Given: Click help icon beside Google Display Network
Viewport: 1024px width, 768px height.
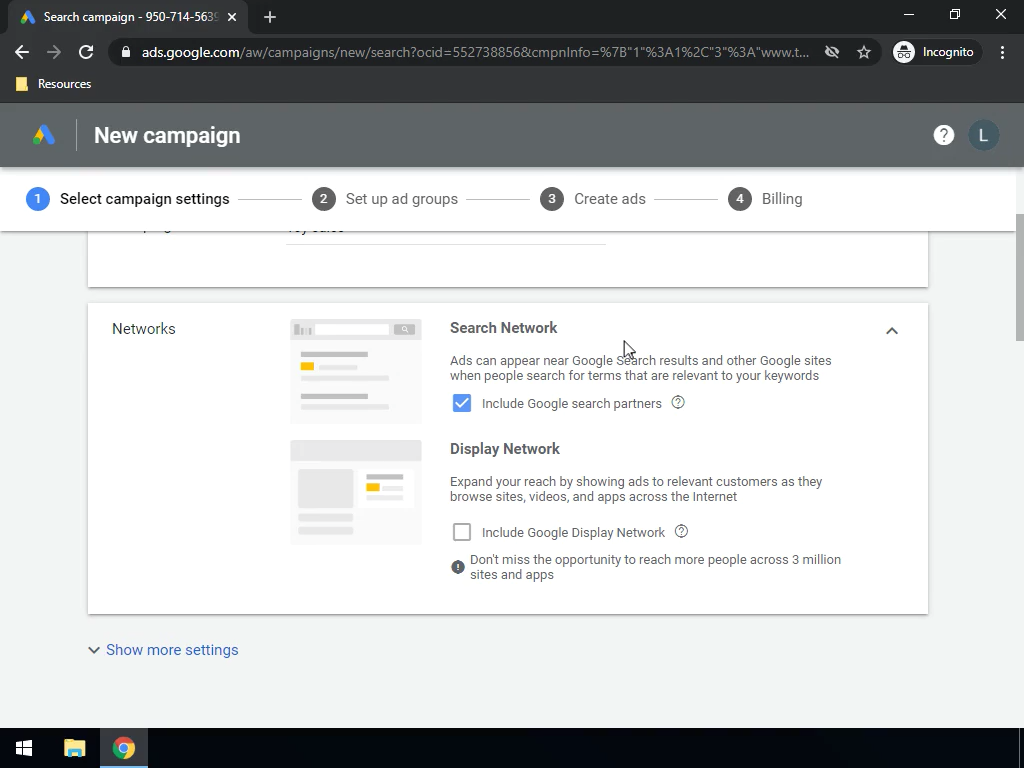Looking at the screenshot, I should [682, 532].
